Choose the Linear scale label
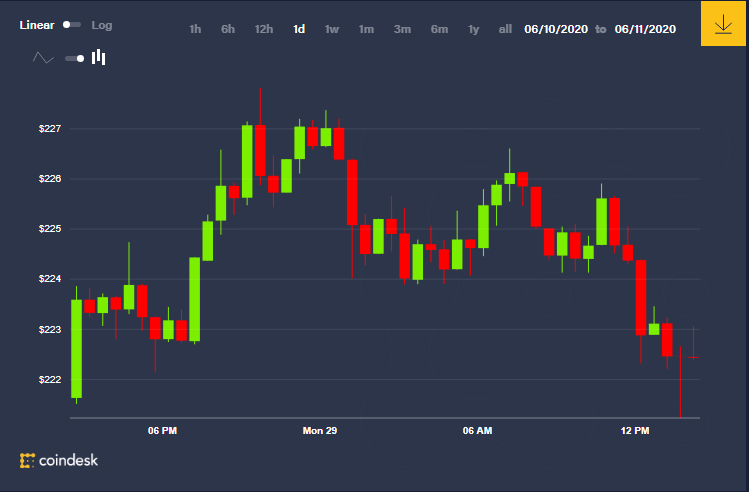The height and width of the screenshot is (492, 749). pos(37,25)
